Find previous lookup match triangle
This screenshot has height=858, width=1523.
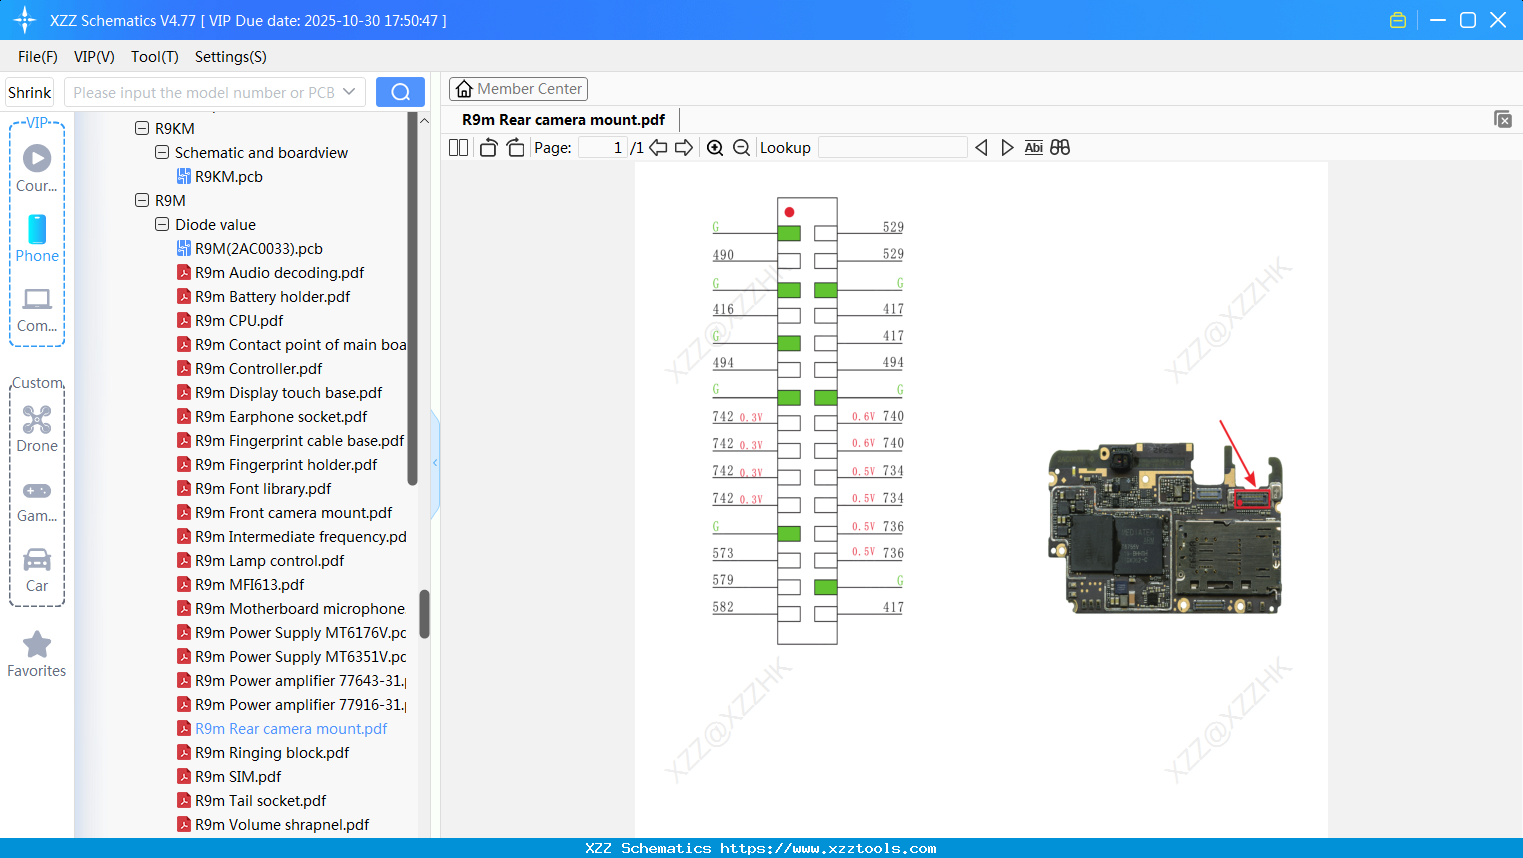(x=981, y=148)
